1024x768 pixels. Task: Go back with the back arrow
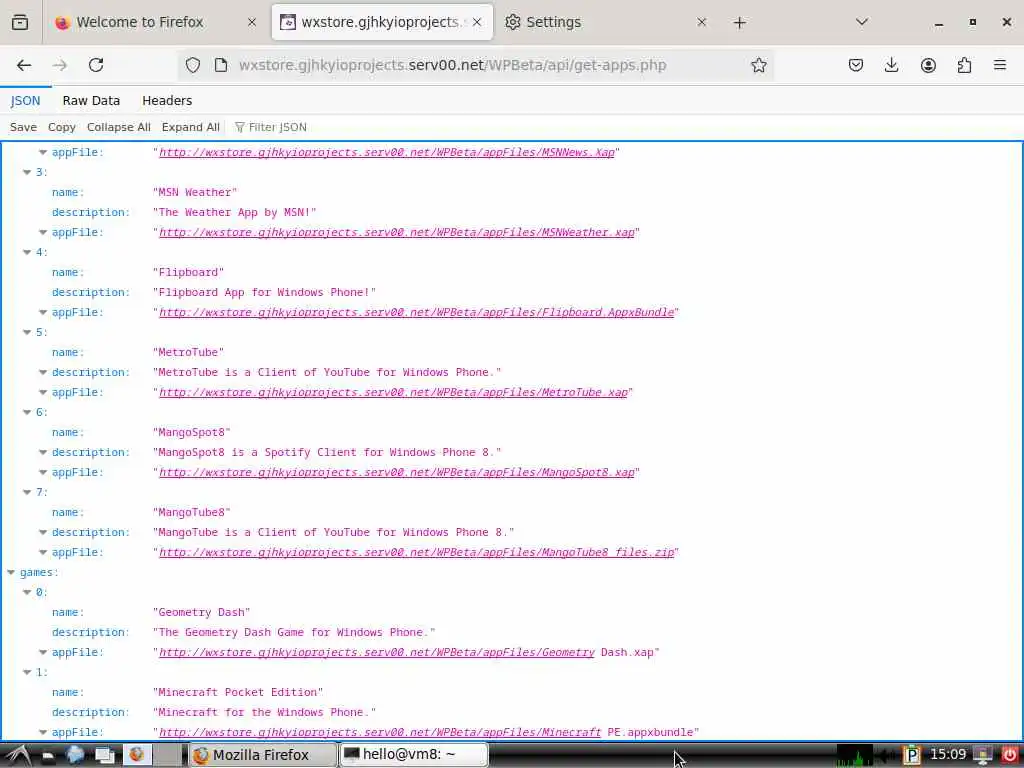24,65
